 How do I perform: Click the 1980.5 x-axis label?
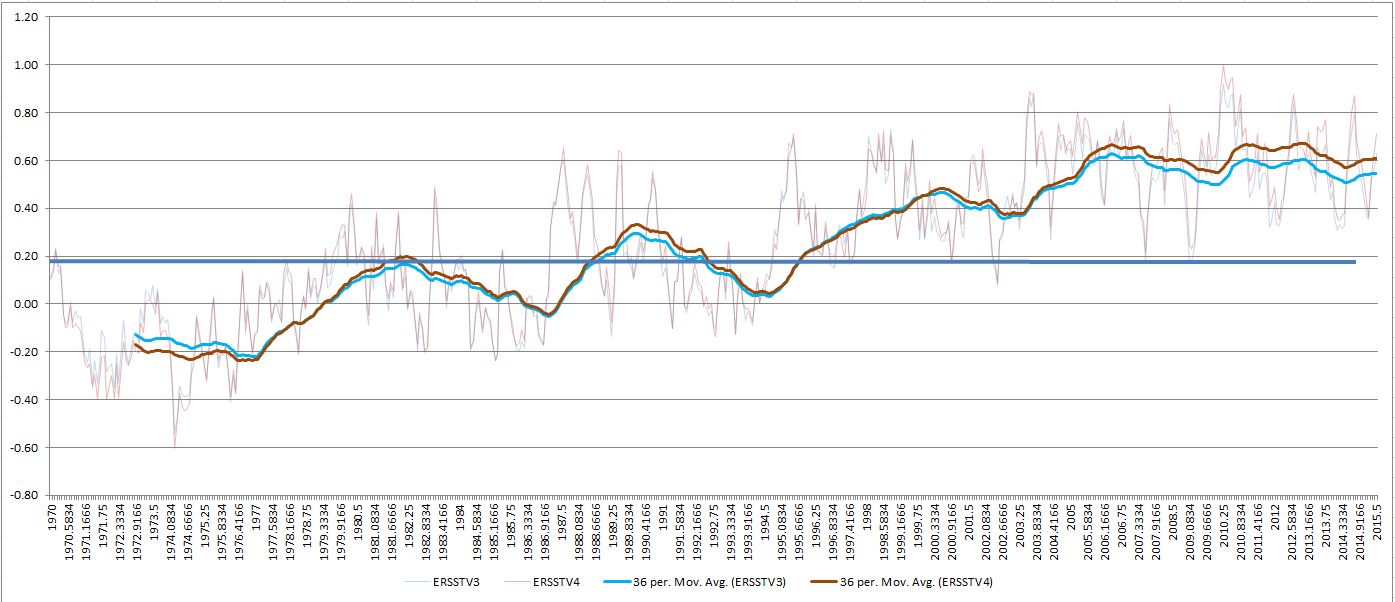(x=357, y=521)
